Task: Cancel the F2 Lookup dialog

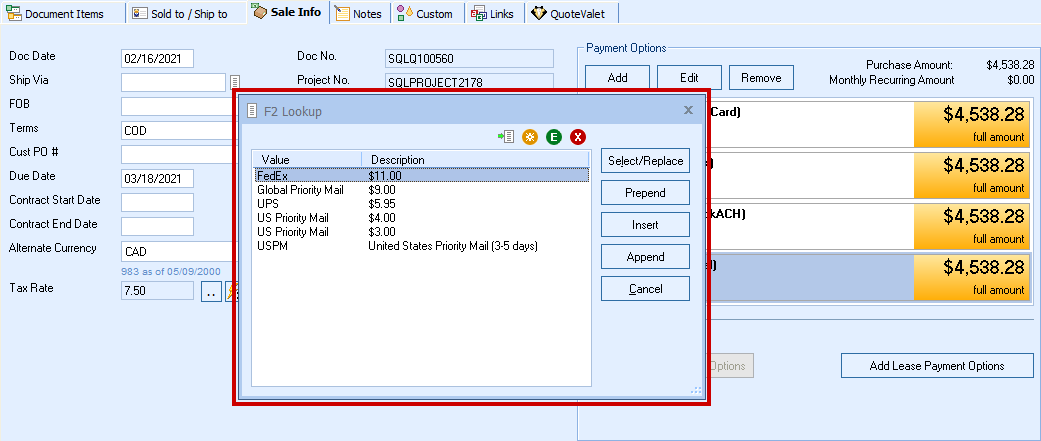Action: (x=645, y=289)
